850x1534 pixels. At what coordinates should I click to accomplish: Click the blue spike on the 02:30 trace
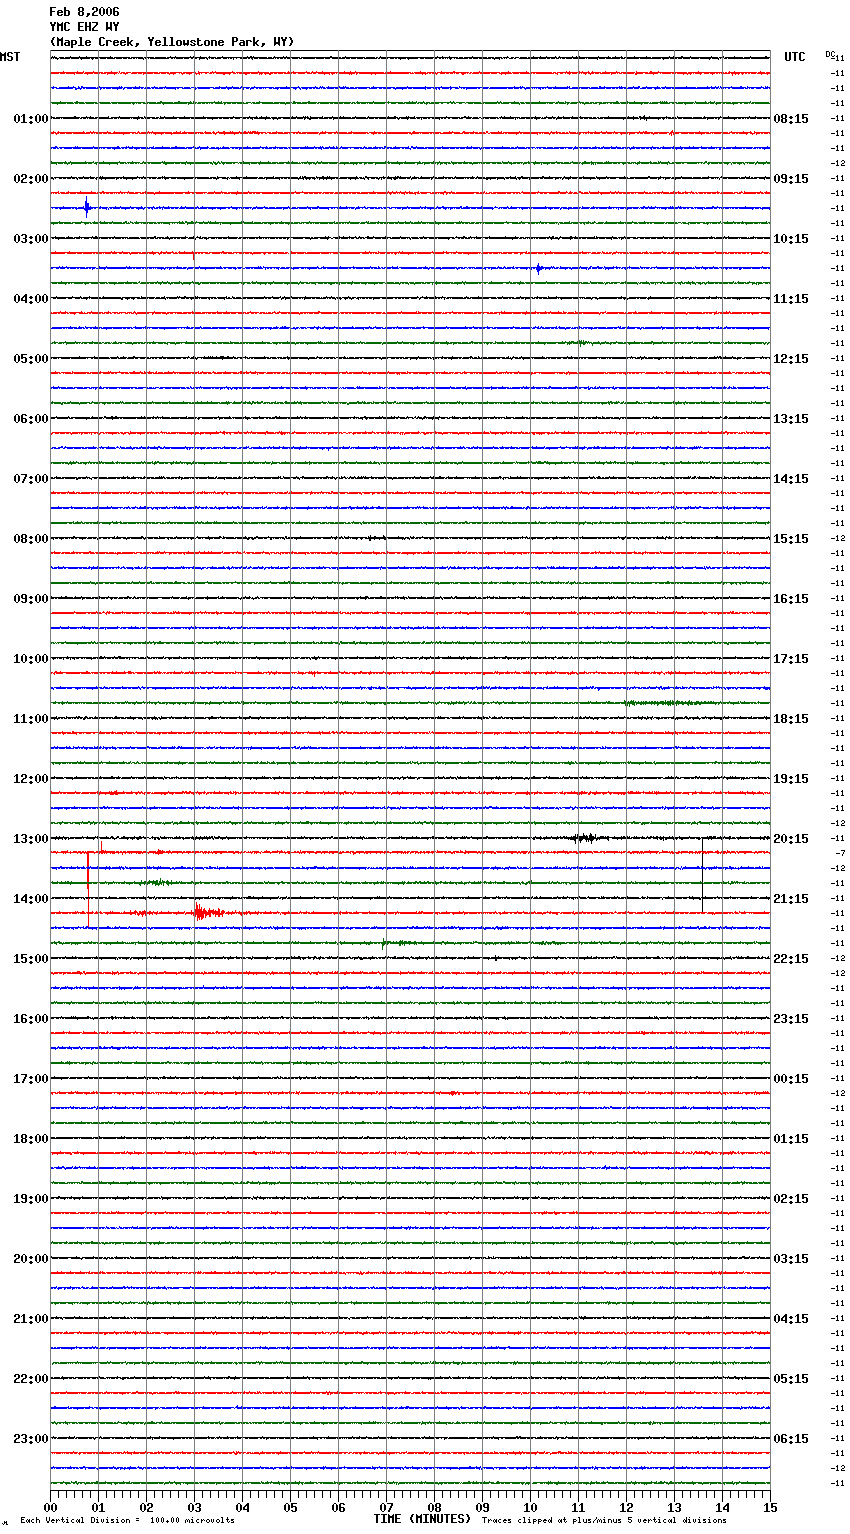pyautogui.click(x=87, y=208)
